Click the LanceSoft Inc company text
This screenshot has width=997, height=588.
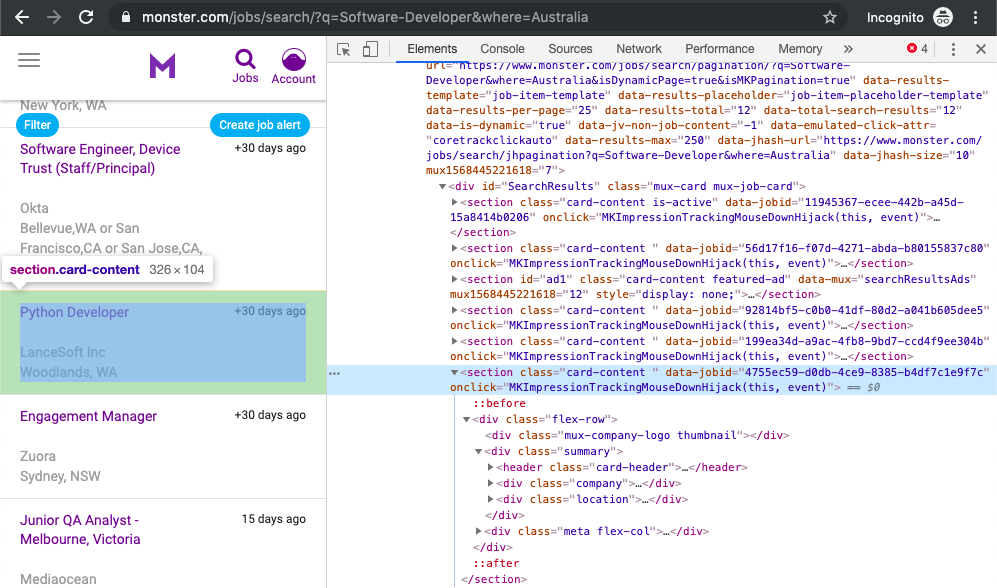pos(62,352)
